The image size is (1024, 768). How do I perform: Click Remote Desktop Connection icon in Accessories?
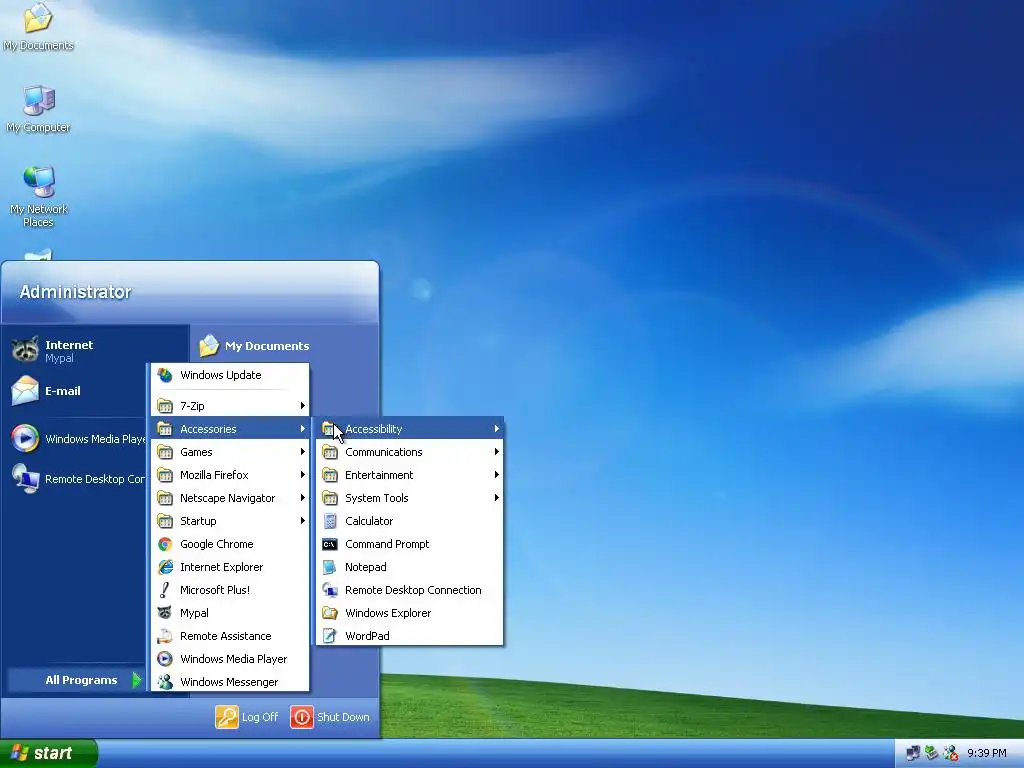(330, 590)
